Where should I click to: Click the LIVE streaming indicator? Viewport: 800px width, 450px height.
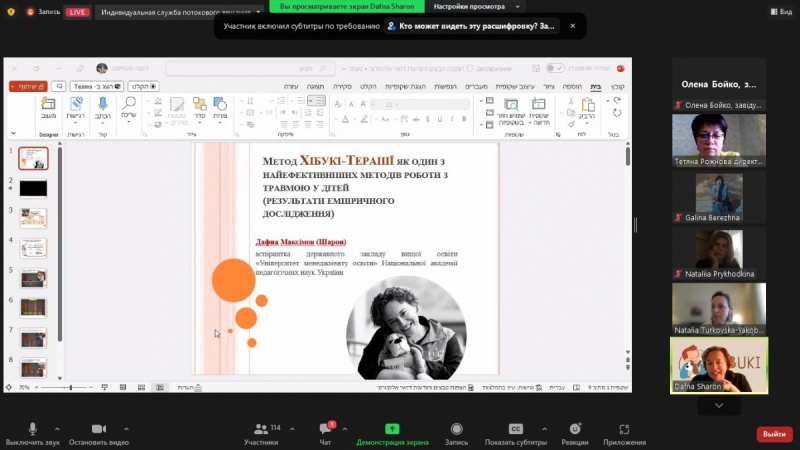[77, 12]
